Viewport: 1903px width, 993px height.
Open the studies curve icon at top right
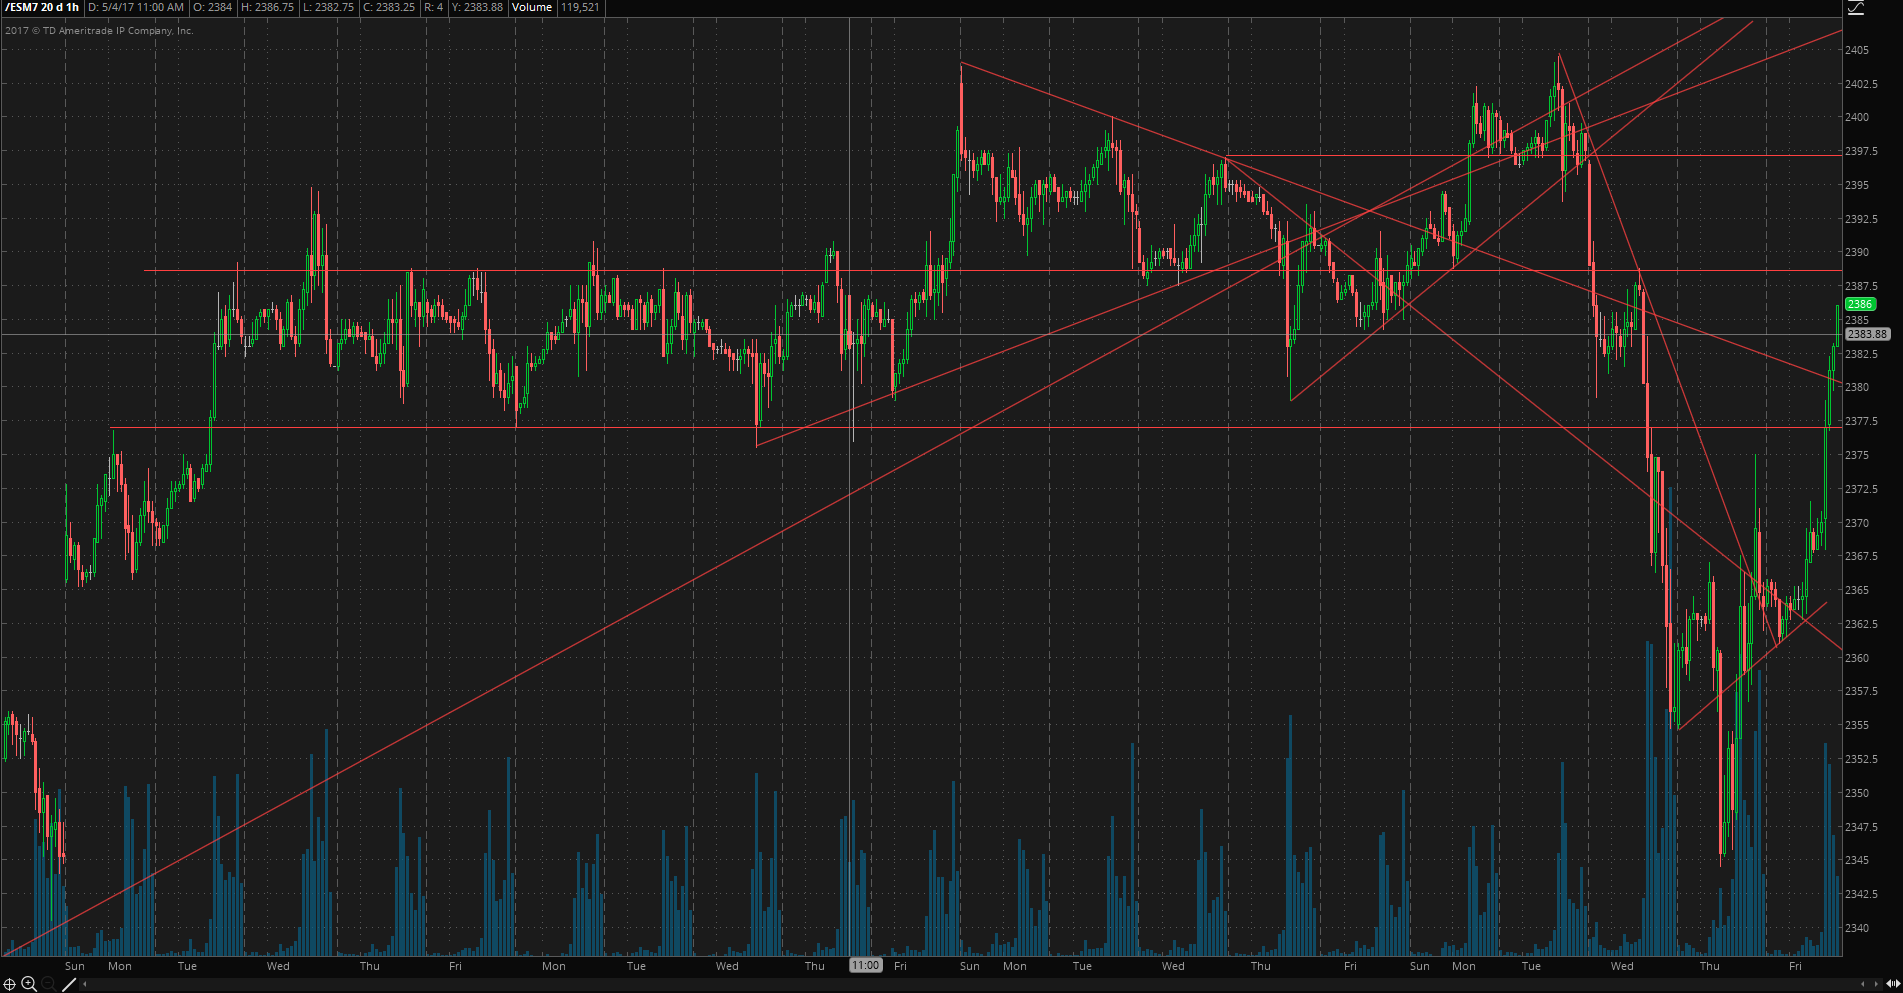1855,8
